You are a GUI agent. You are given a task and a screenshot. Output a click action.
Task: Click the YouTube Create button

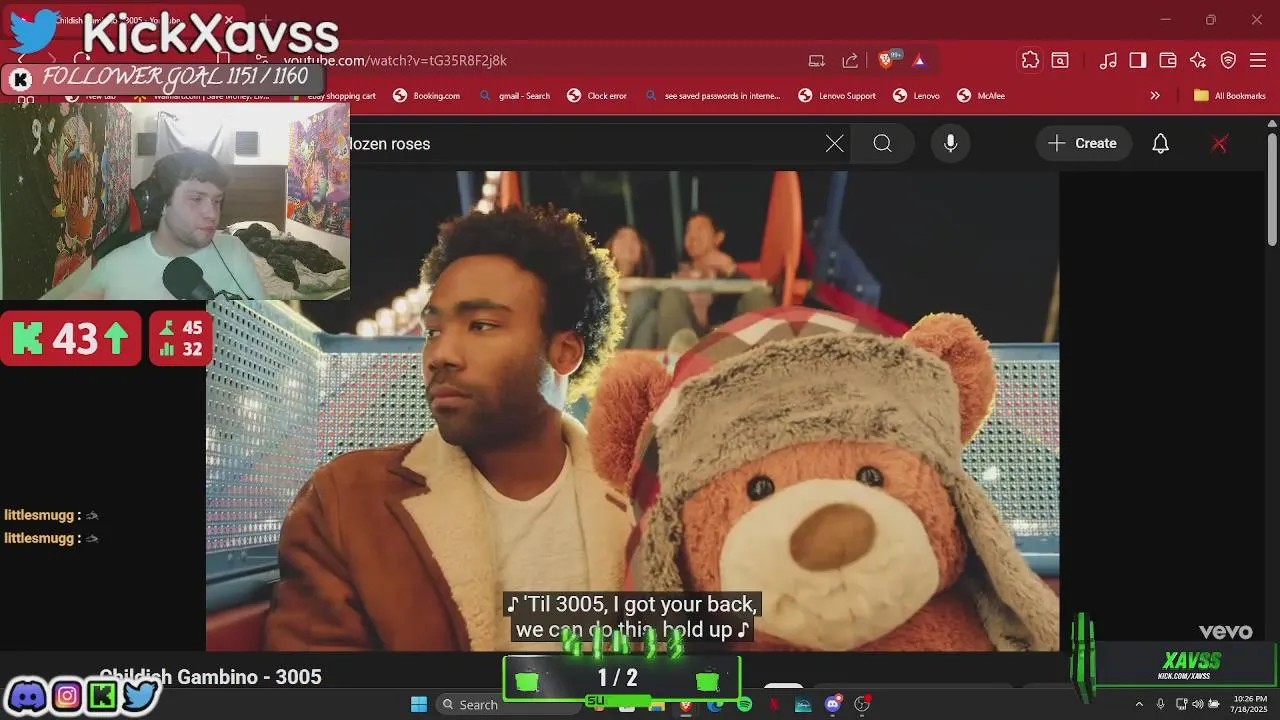point(1083,144)
